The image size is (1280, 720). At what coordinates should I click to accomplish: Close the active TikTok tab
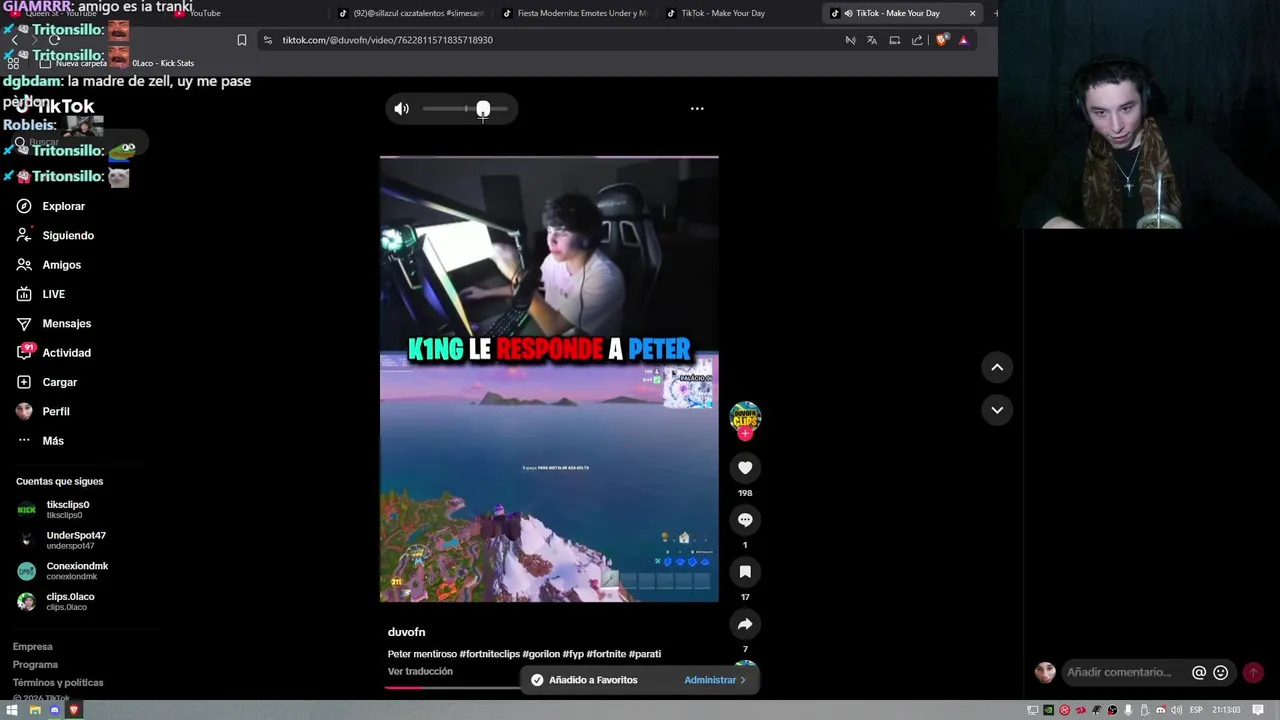[972, 13]
